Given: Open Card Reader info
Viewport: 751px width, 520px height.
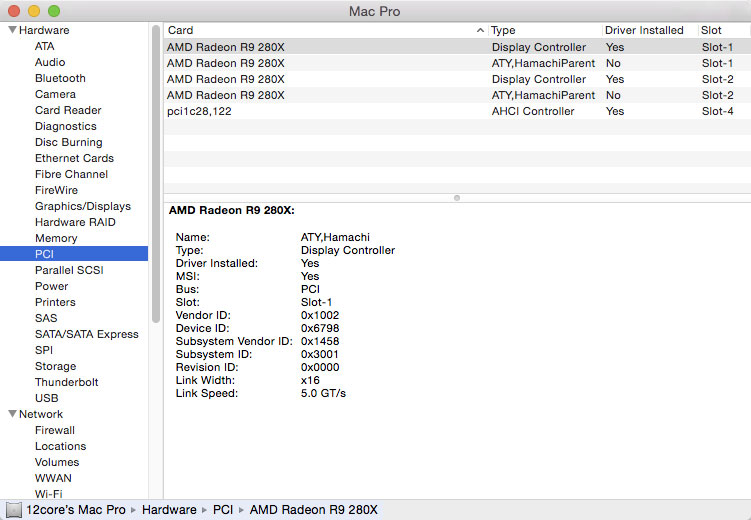Looking at the screenshot, I should point(68,110).
